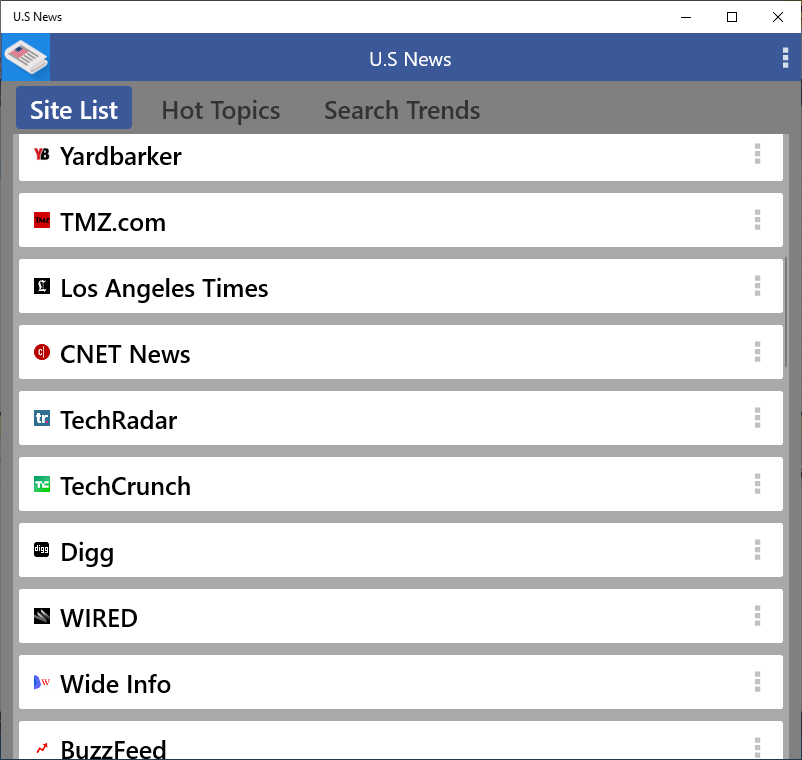The image size is (802, 760).
Task: Minimize the U.S News window
Action: [686, 17]
